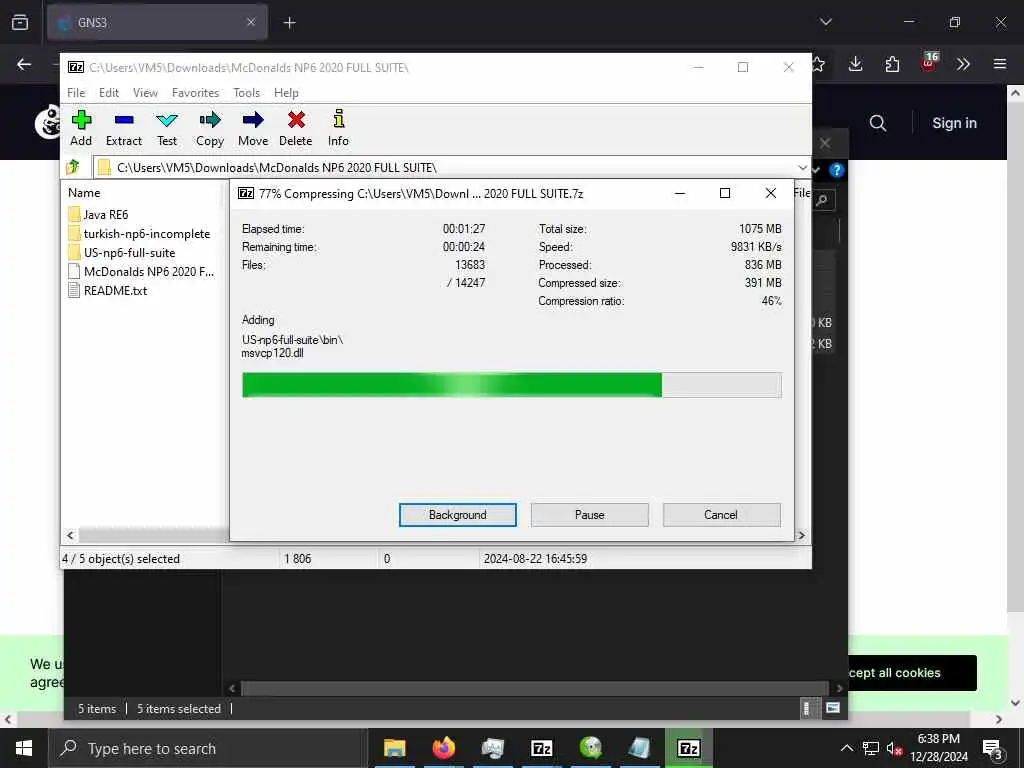Open the File menu in 7-Zip
The width and height of the screenshot is (1024, 768).
coord(76,93)
